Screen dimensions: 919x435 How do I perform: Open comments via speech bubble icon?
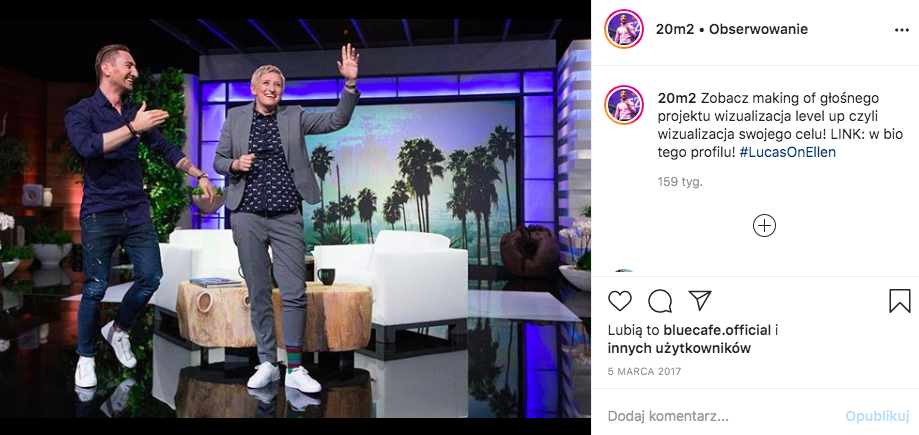(660, 301)
